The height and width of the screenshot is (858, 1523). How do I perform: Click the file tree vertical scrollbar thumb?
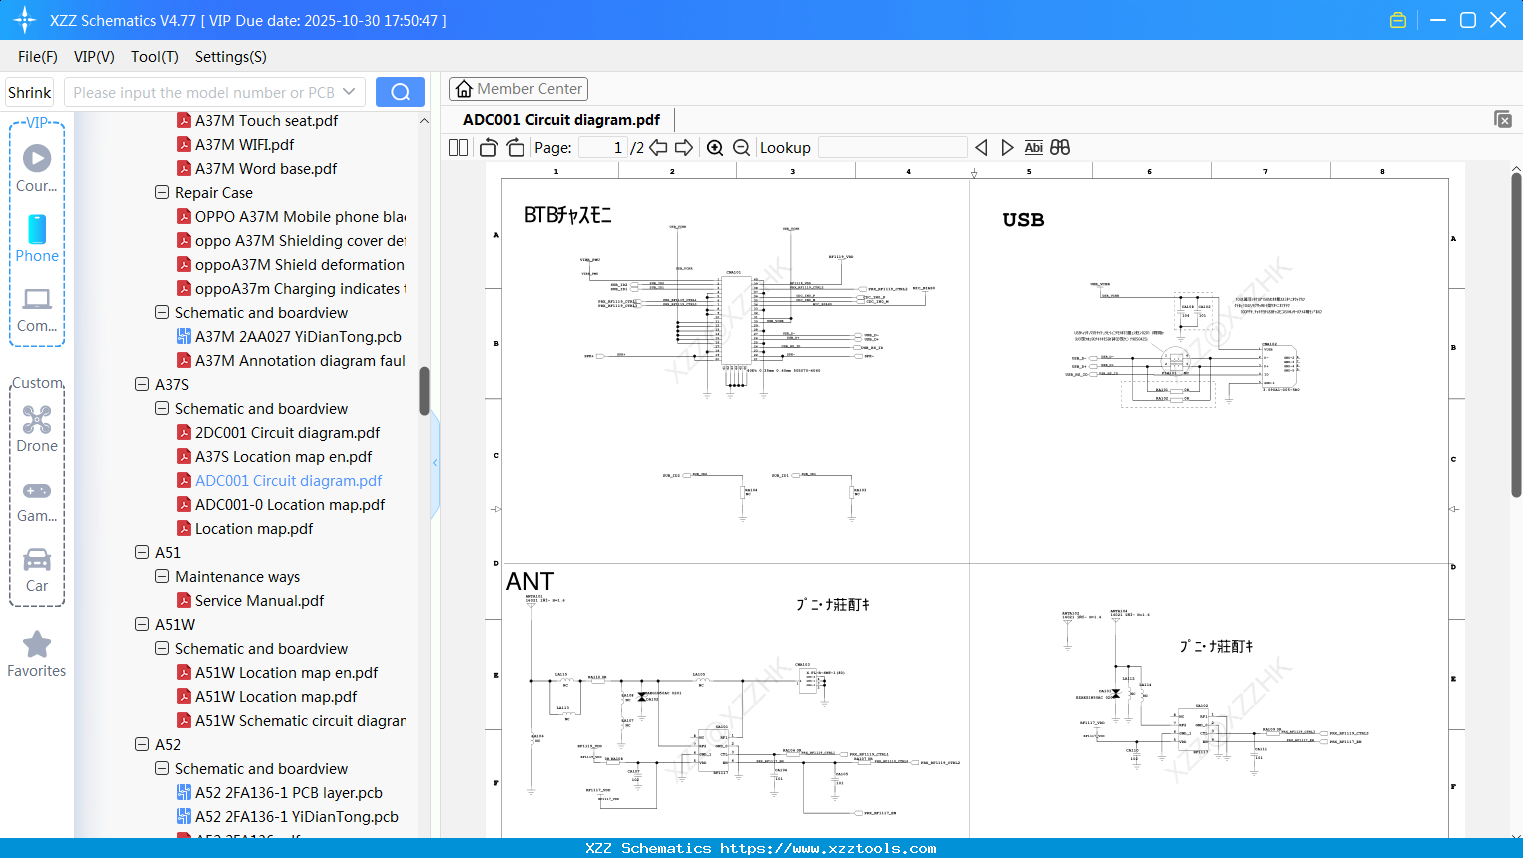tap(424, 391)
